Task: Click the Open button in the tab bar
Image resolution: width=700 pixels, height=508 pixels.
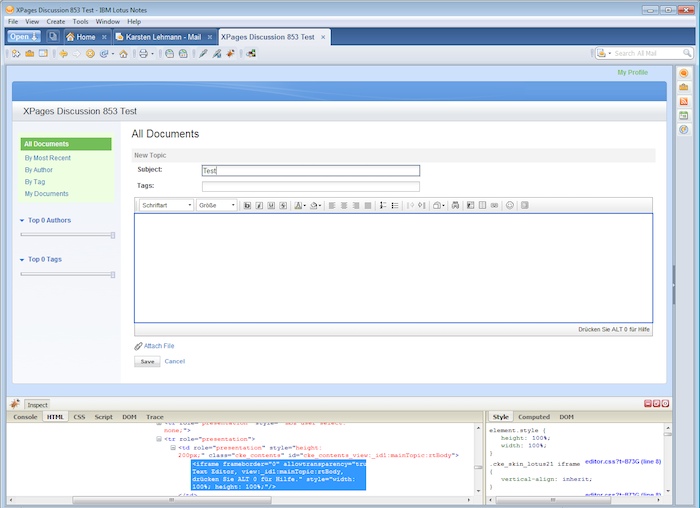Action: coord(24,37)
